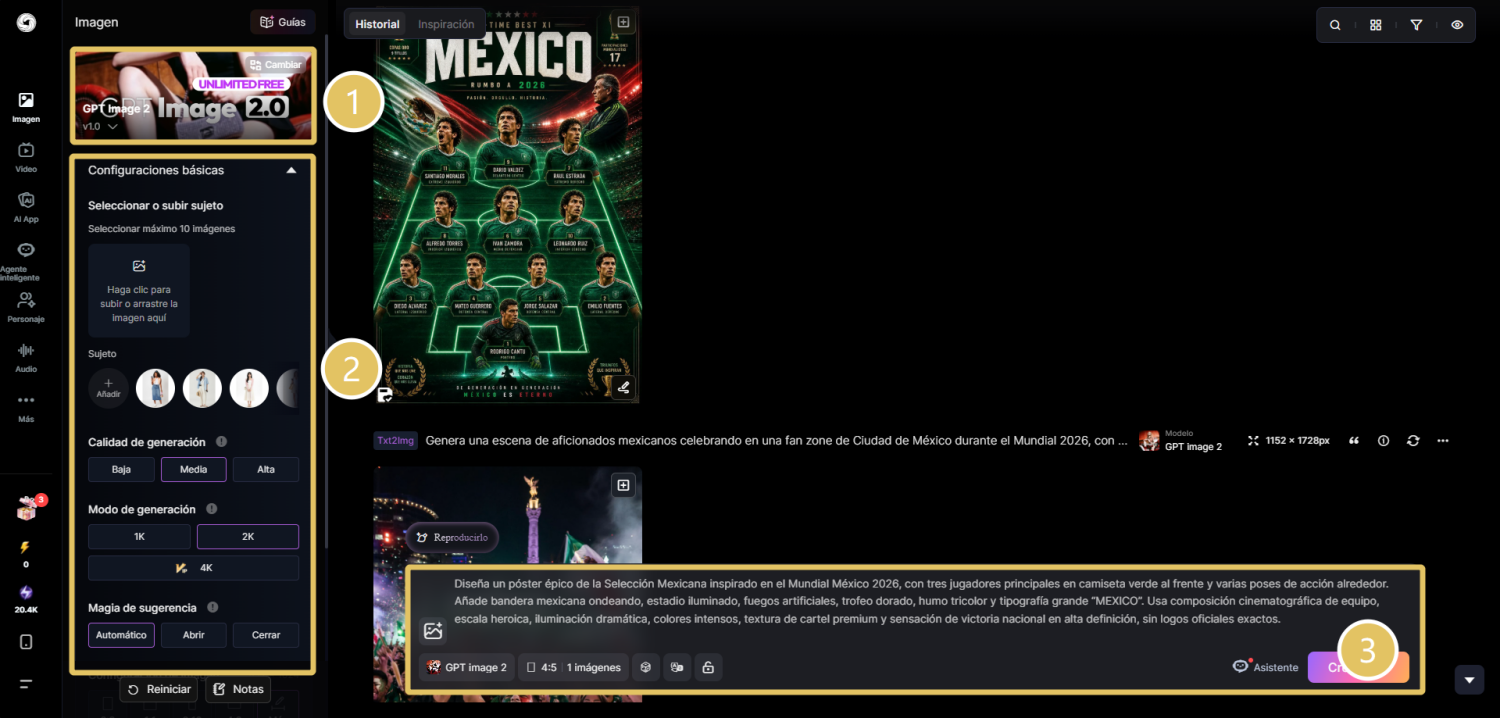The width and height of the screenshot is (1500, 718).
Task: Click the search magnifier icon
Action: tap(1335, 25)
